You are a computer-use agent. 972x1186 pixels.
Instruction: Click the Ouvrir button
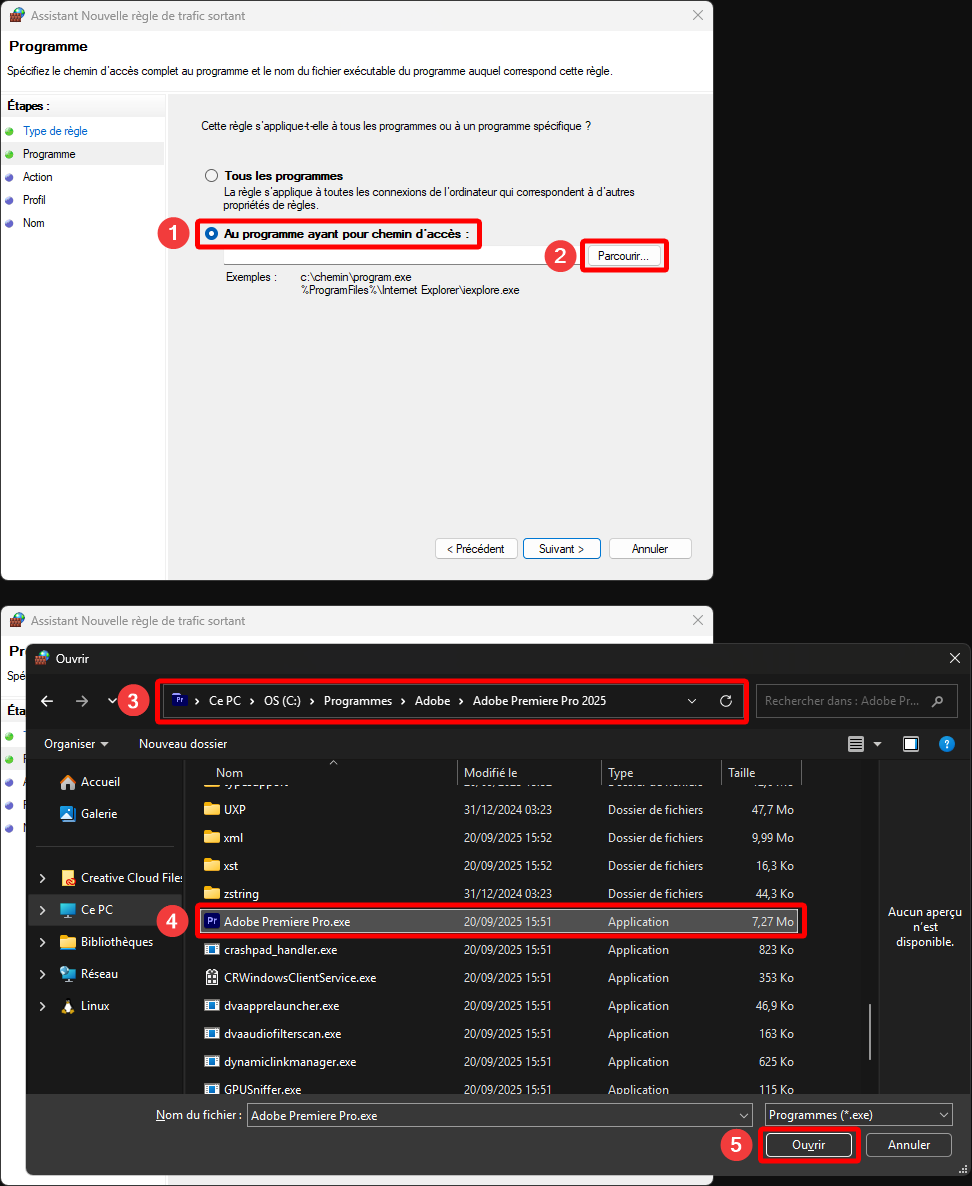(x=809, y=1145)
